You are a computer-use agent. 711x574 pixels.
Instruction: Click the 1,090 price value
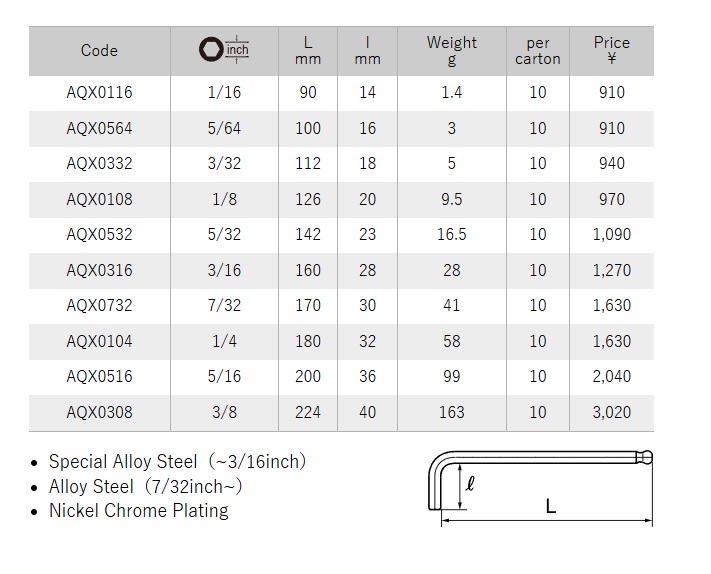click(610, 235)
